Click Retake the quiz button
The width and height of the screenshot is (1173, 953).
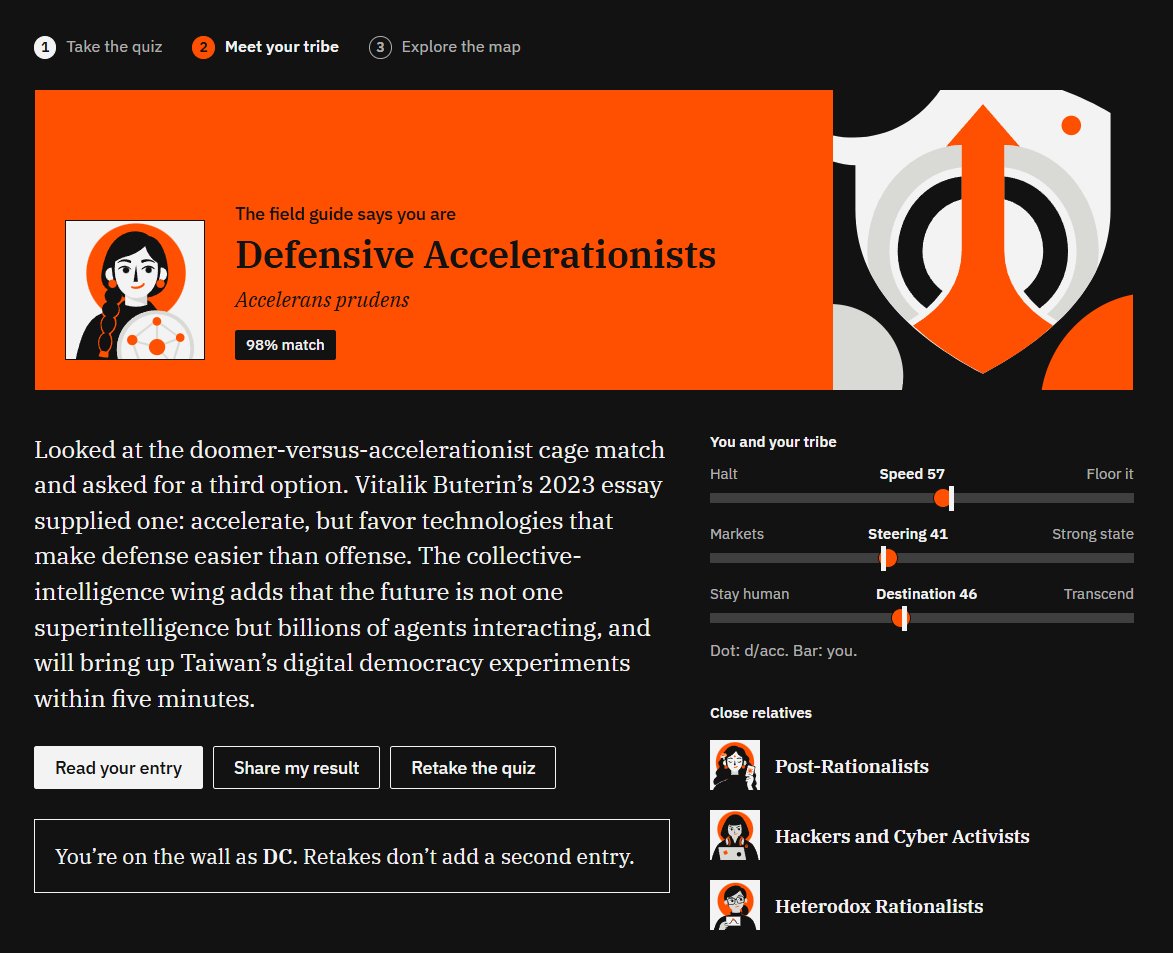[473, 767]
